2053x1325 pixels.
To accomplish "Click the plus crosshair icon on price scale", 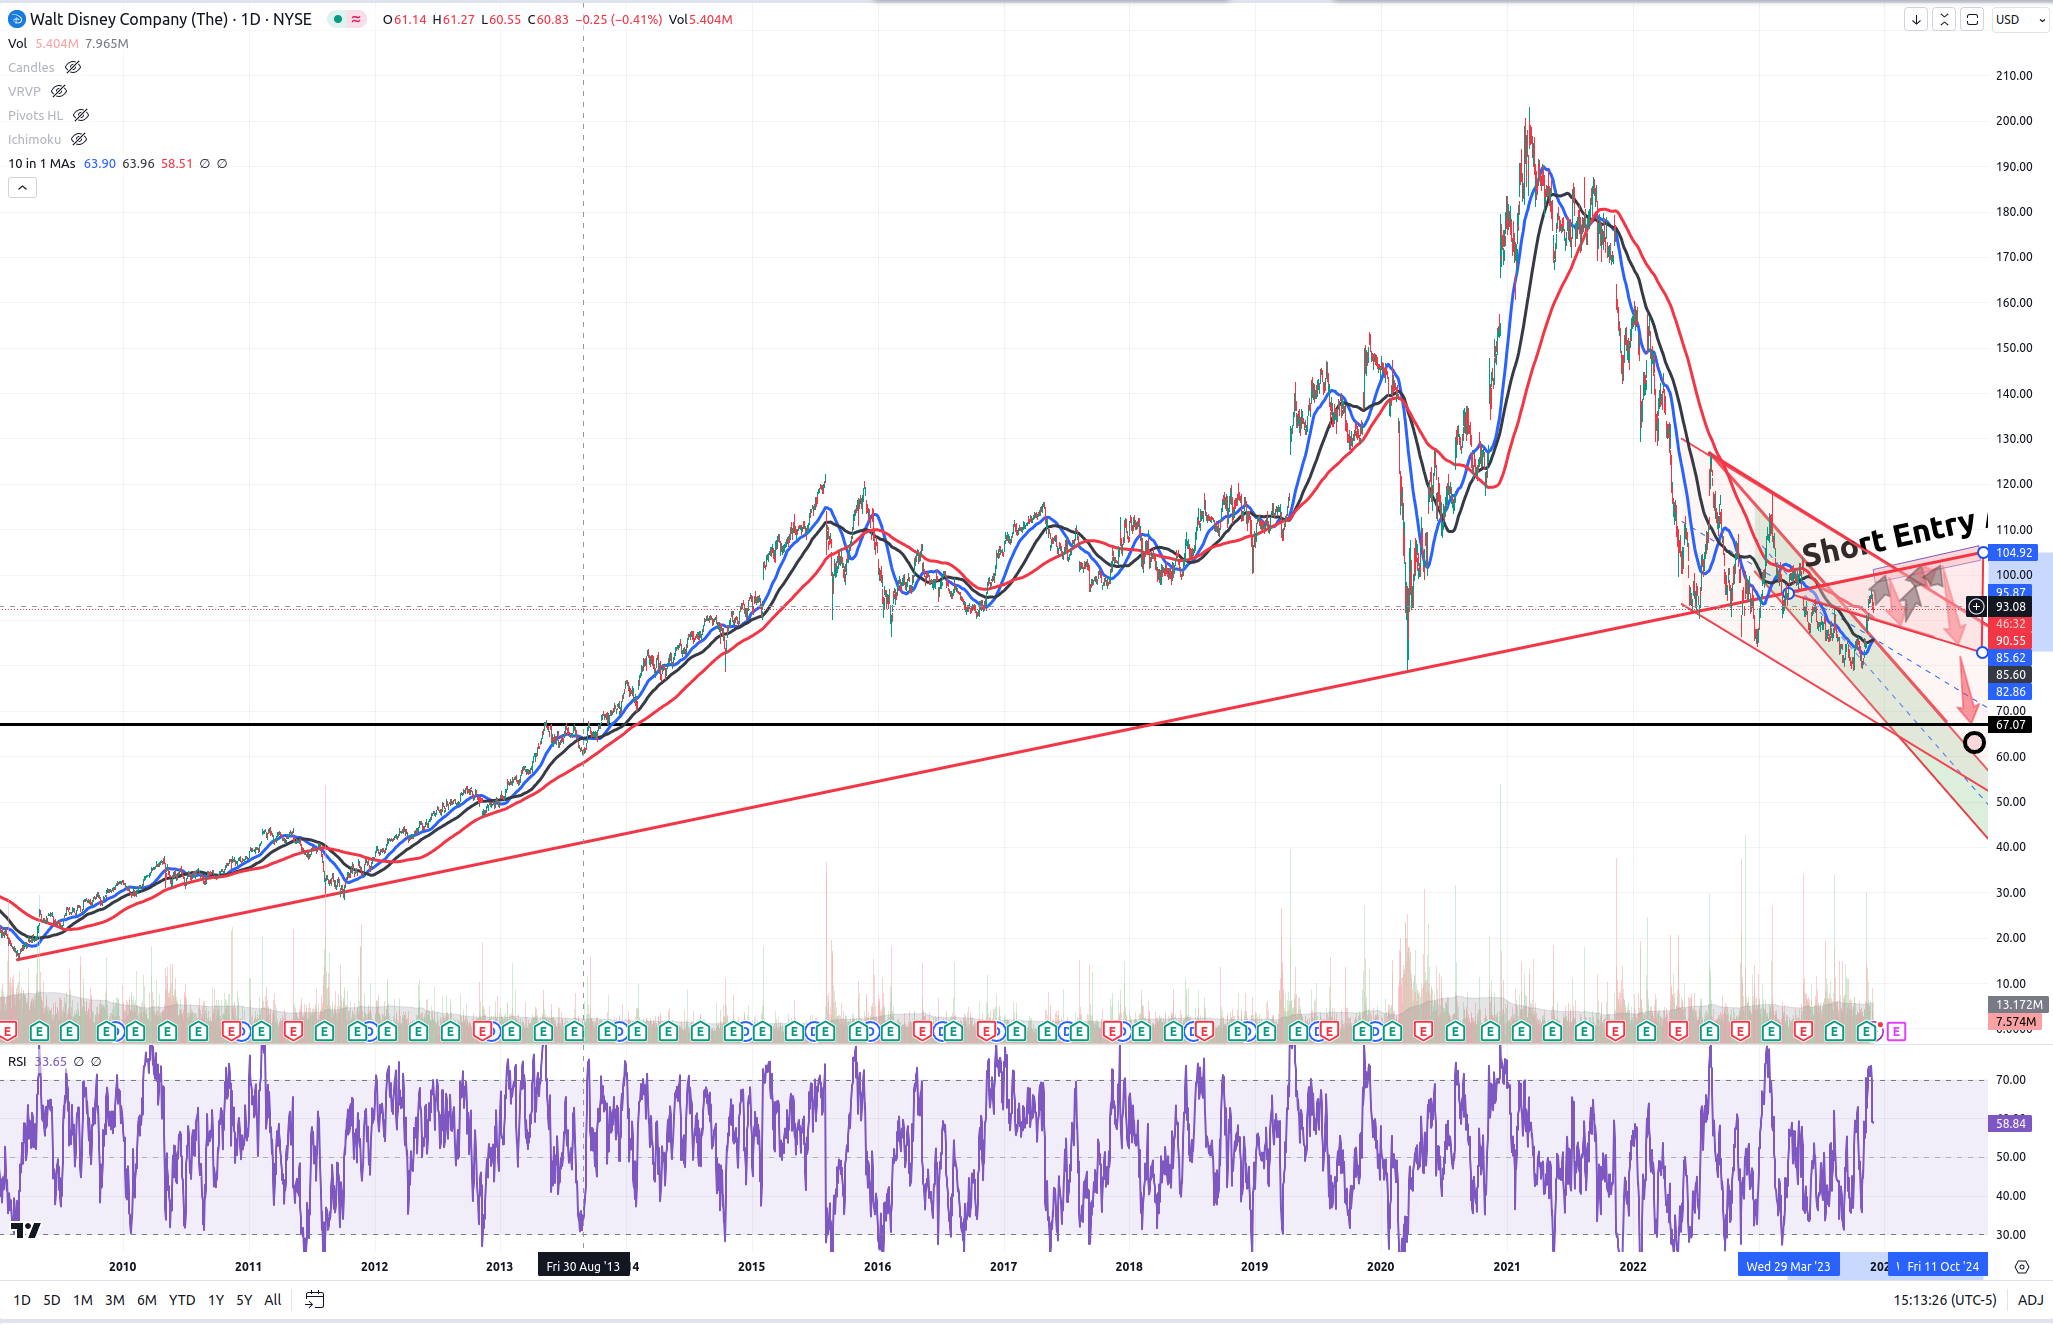I will pyautogui.click(x=1976, y=607).
